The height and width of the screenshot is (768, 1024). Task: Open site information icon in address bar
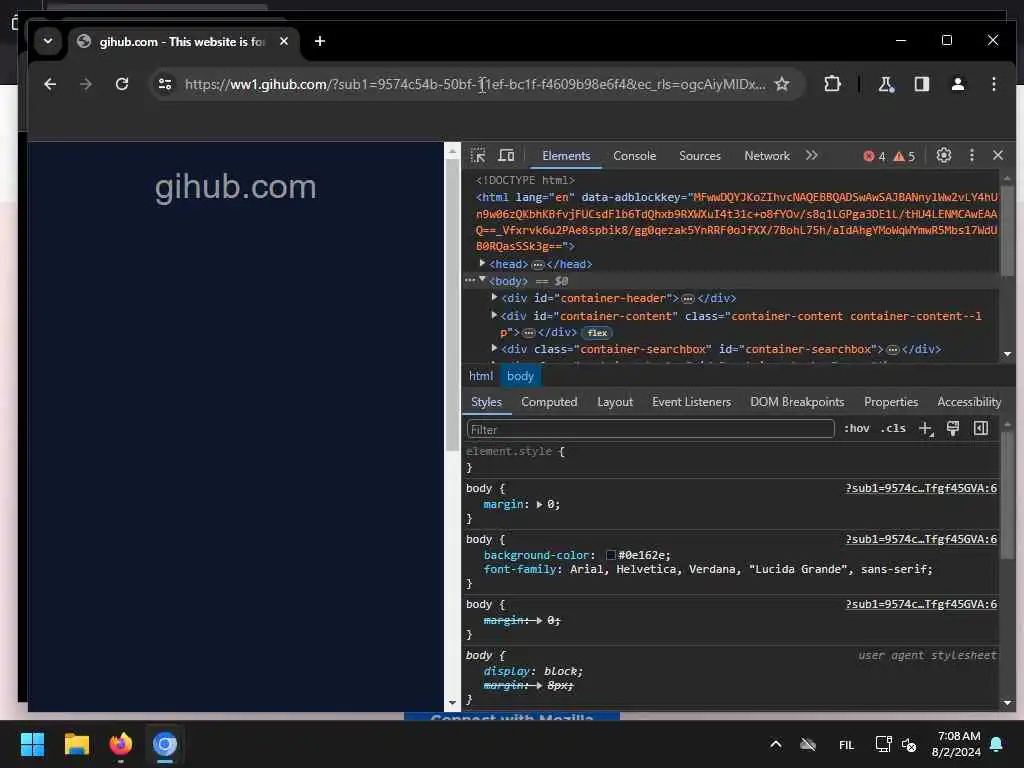165,84
